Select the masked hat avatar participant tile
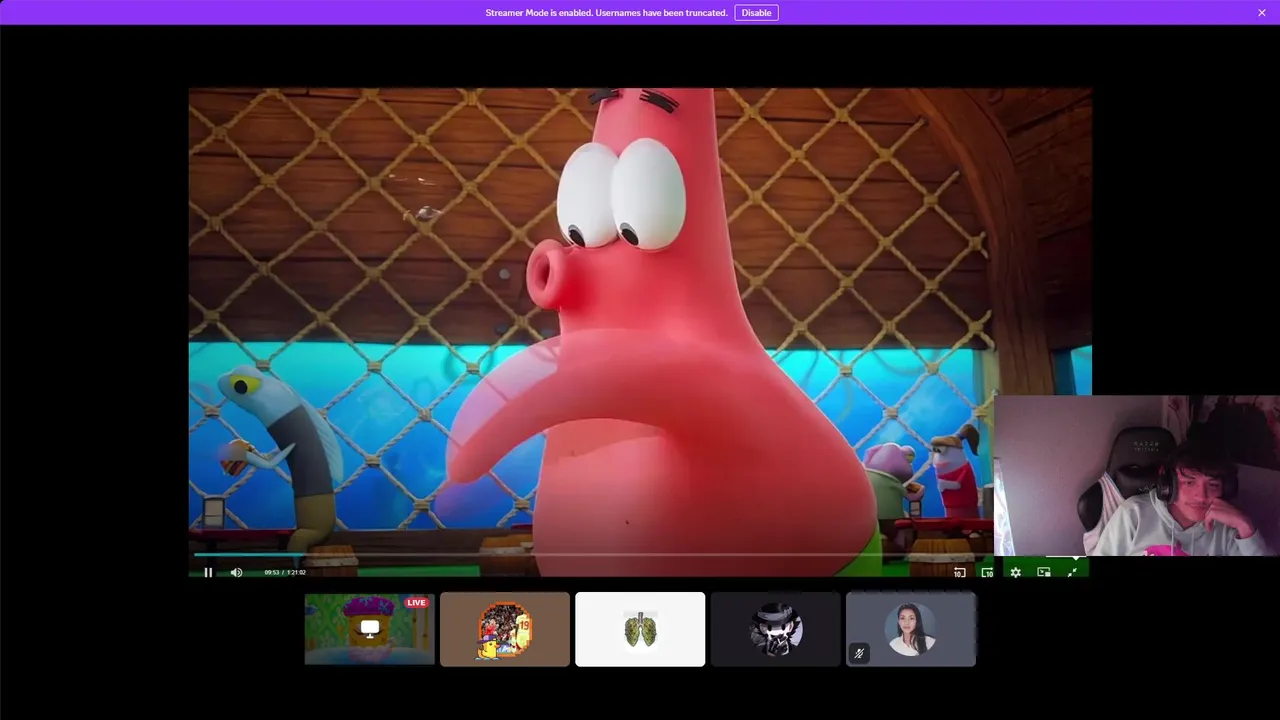Screen dimensions: 1280x720 click(x=776, y=629)
